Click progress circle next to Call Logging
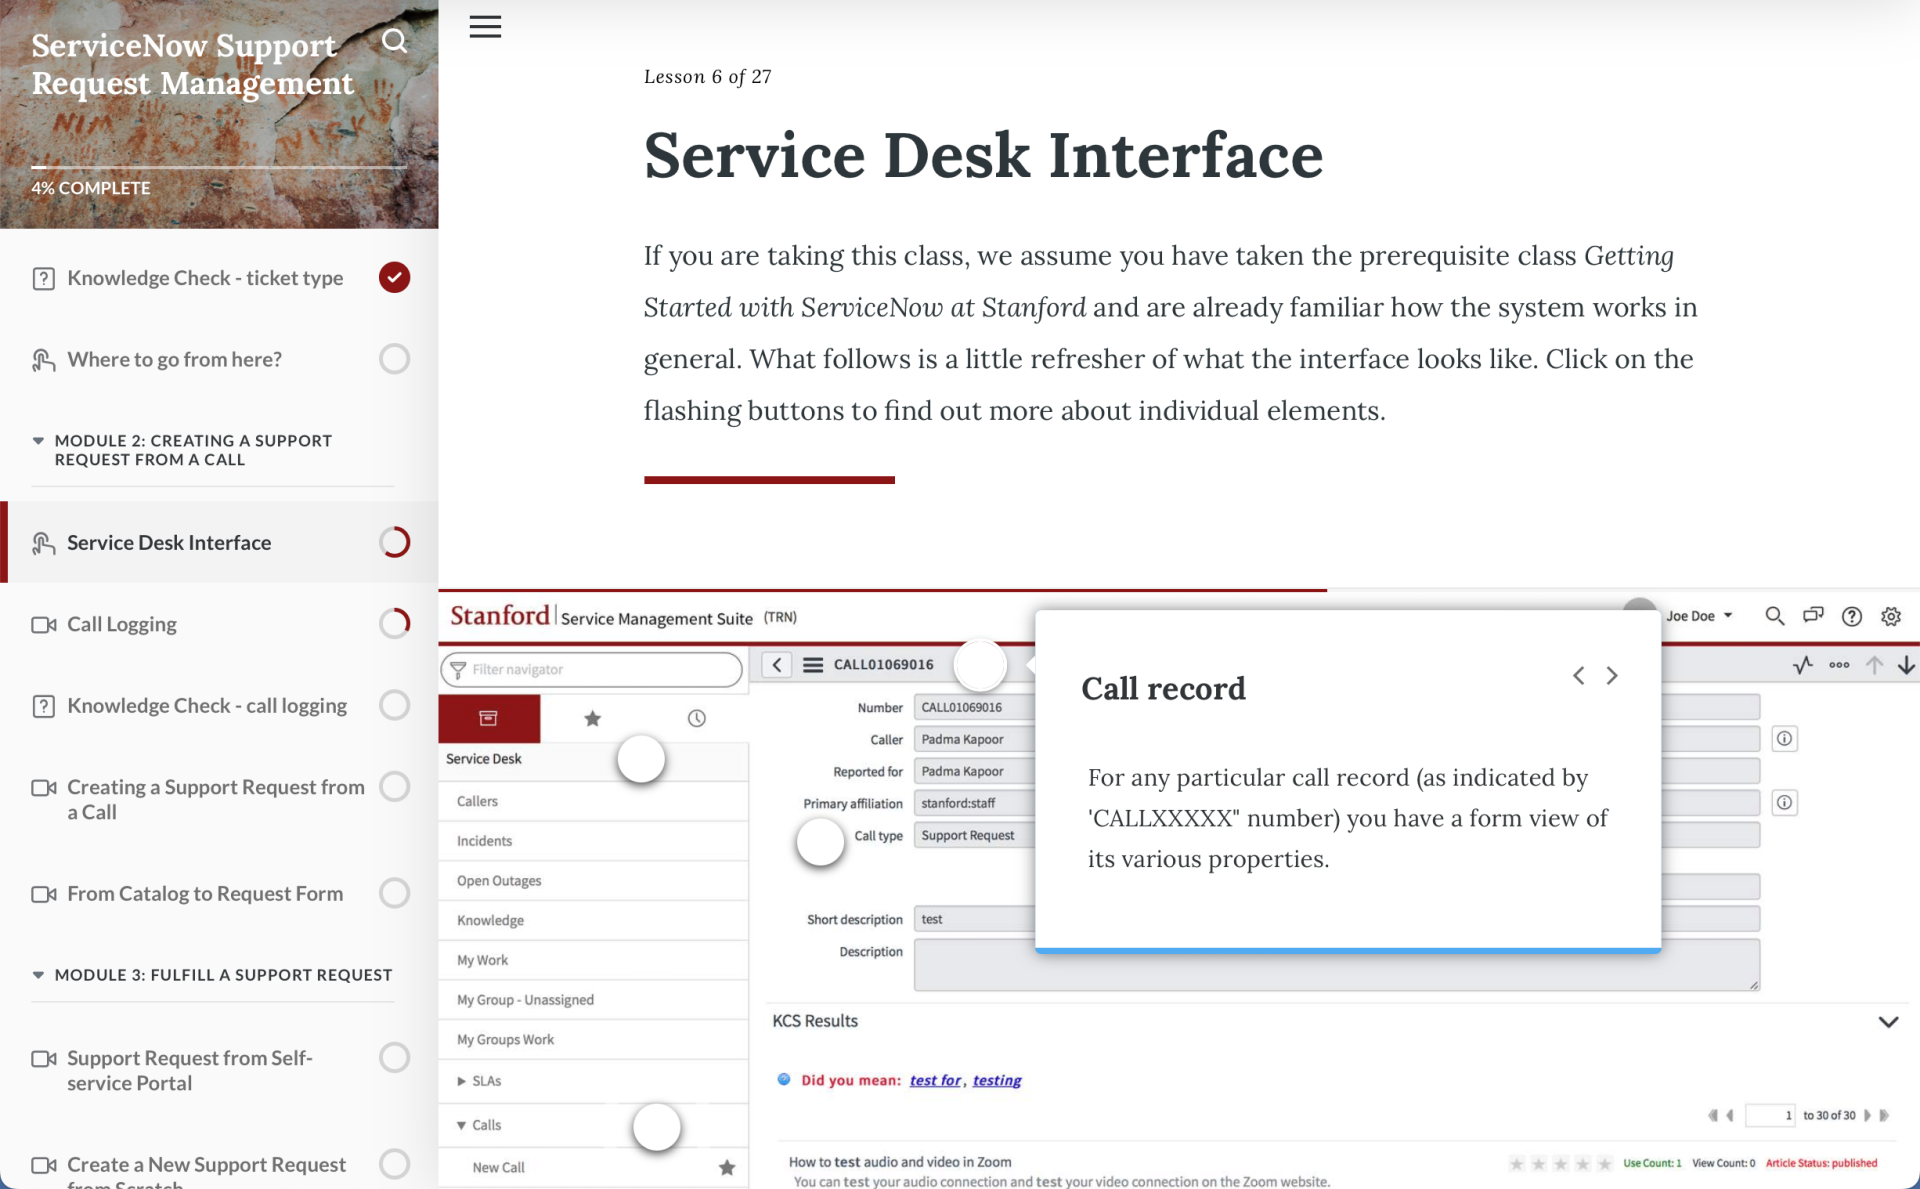 394,624
